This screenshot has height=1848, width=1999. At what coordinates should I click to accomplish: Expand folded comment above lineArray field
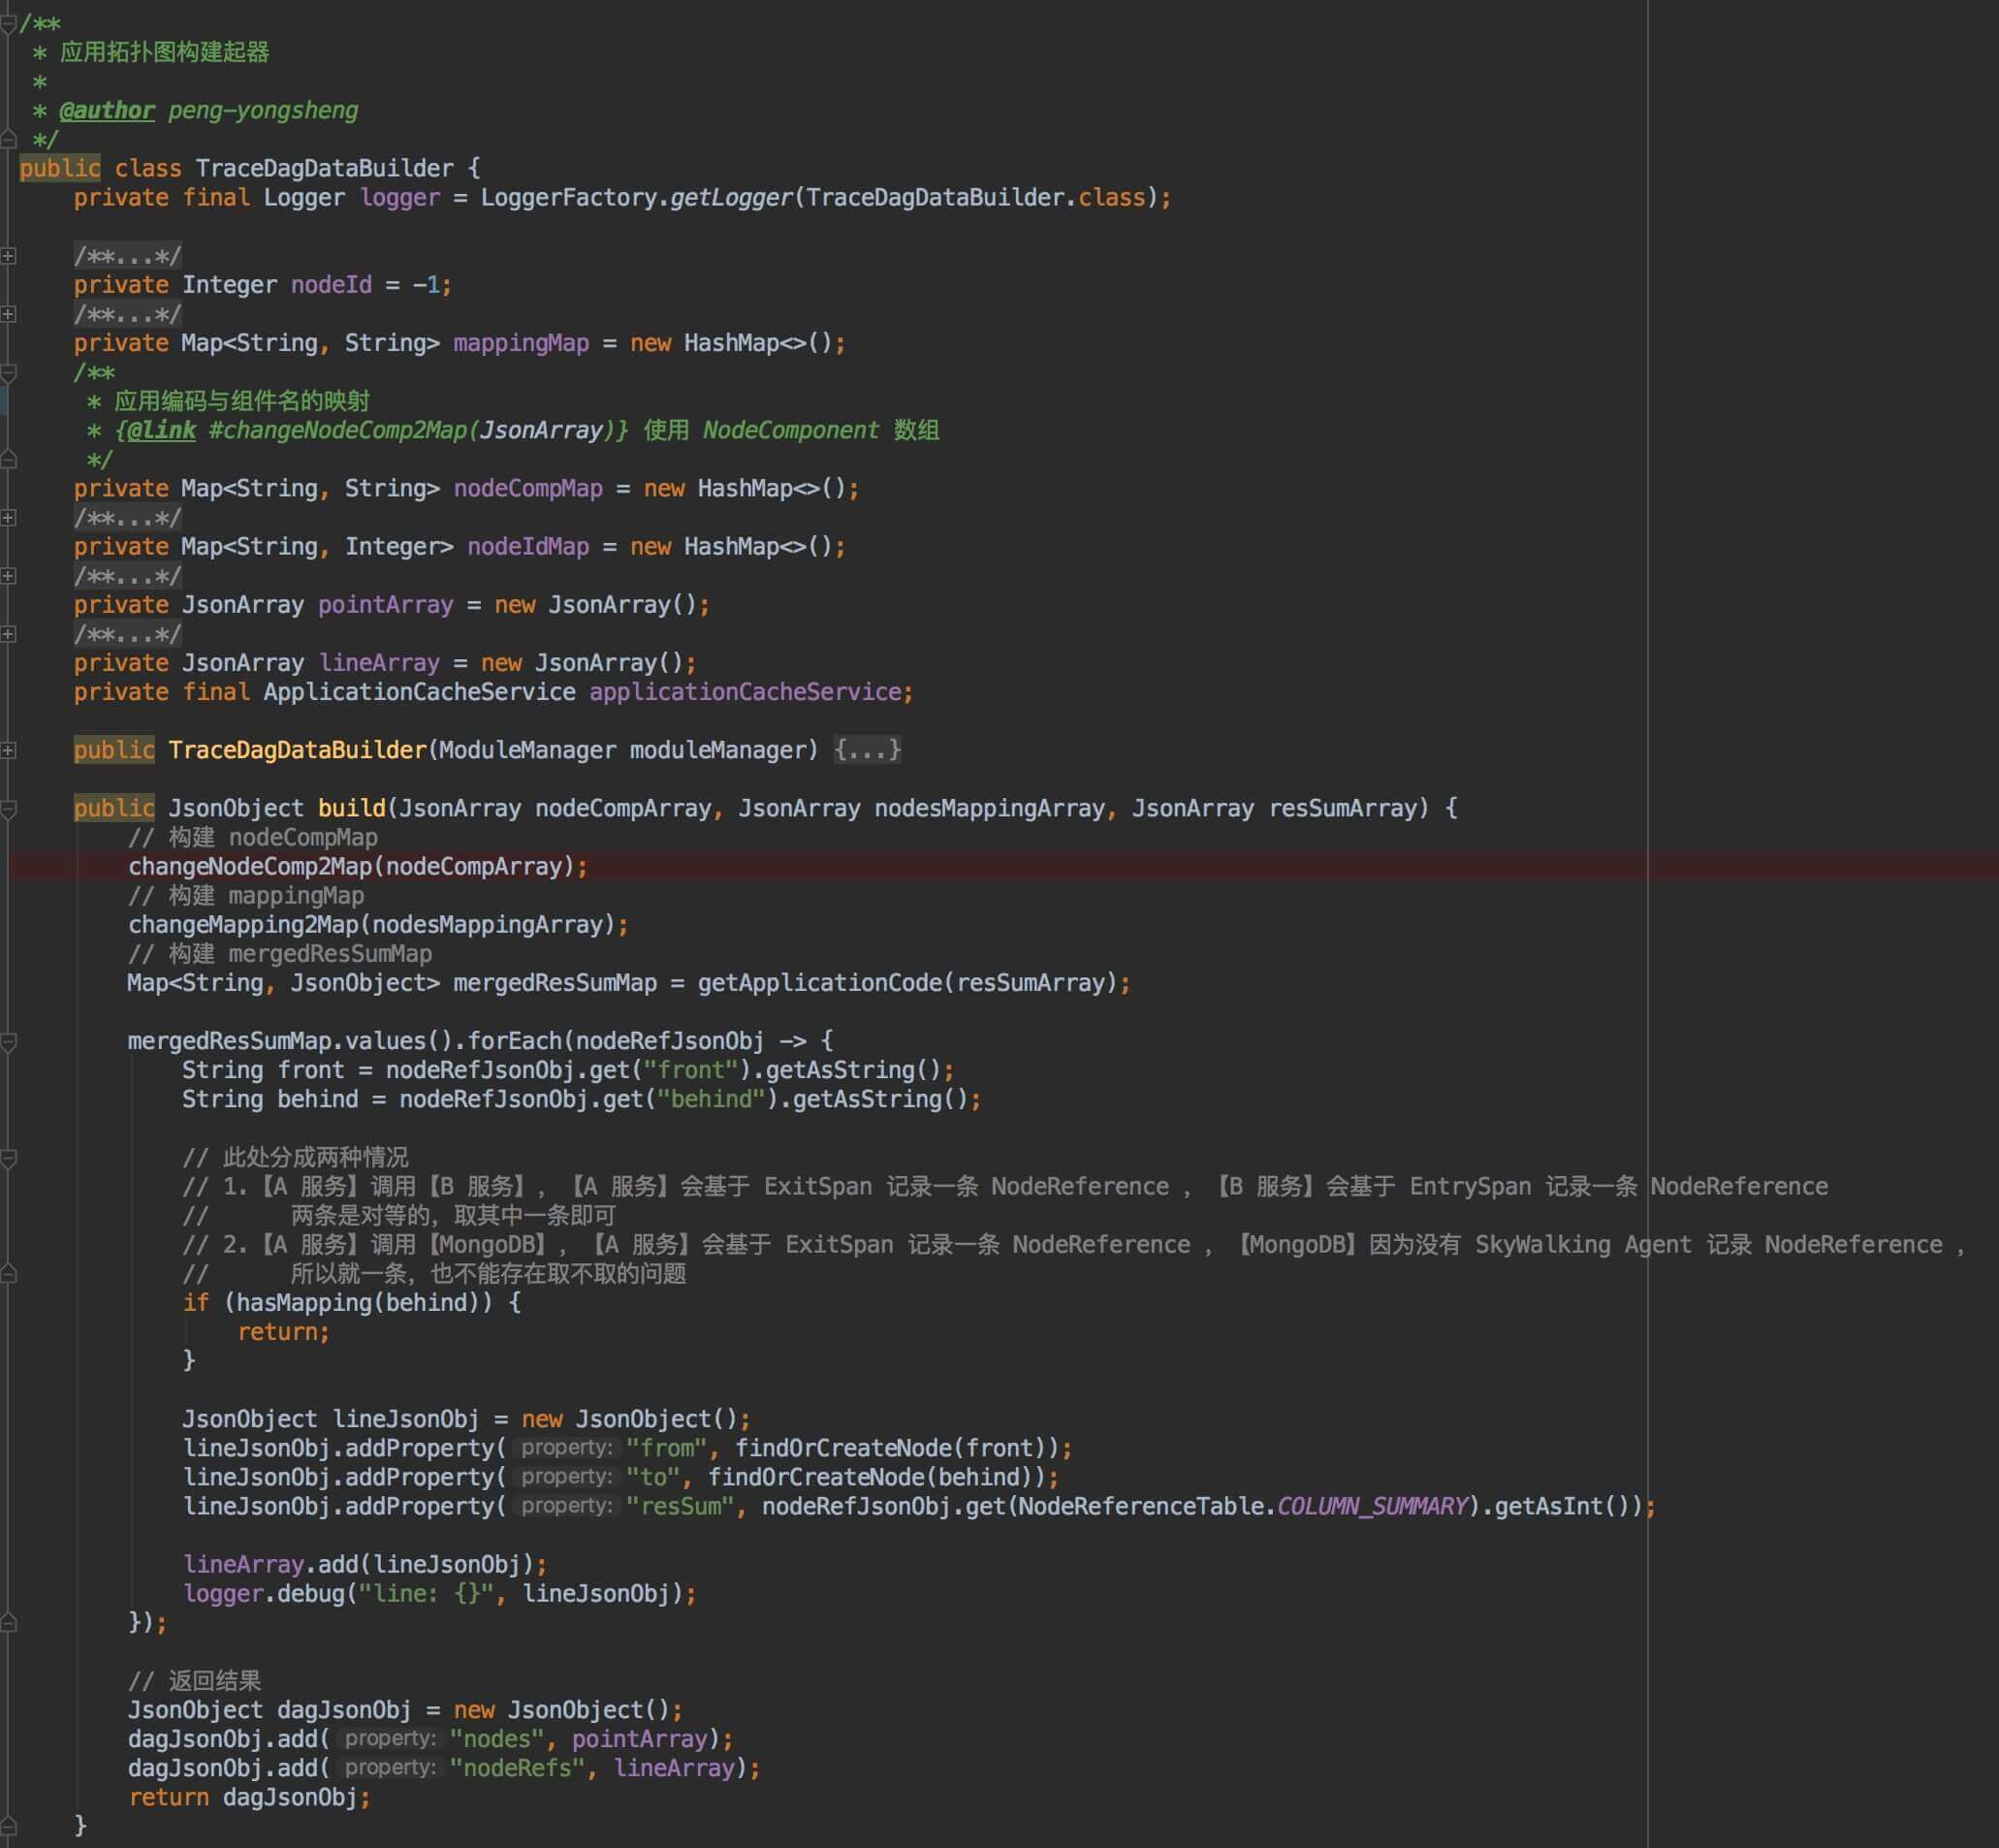click(x=8, y=634)
